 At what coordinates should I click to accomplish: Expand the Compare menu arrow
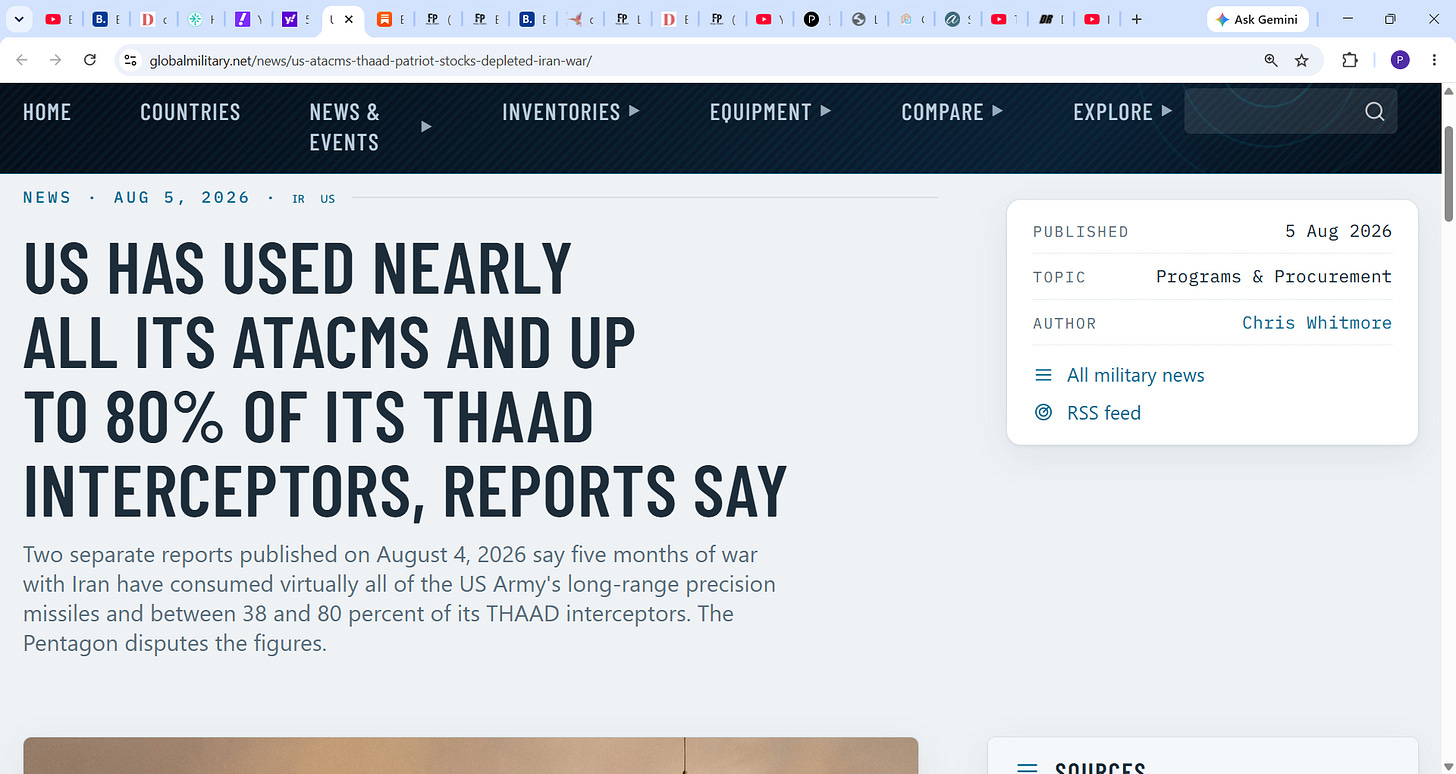pos(997,111)
